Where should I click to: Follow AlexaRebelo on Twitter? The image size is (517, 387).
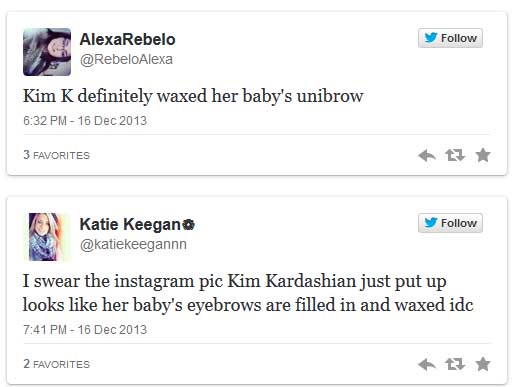point(450,38)
